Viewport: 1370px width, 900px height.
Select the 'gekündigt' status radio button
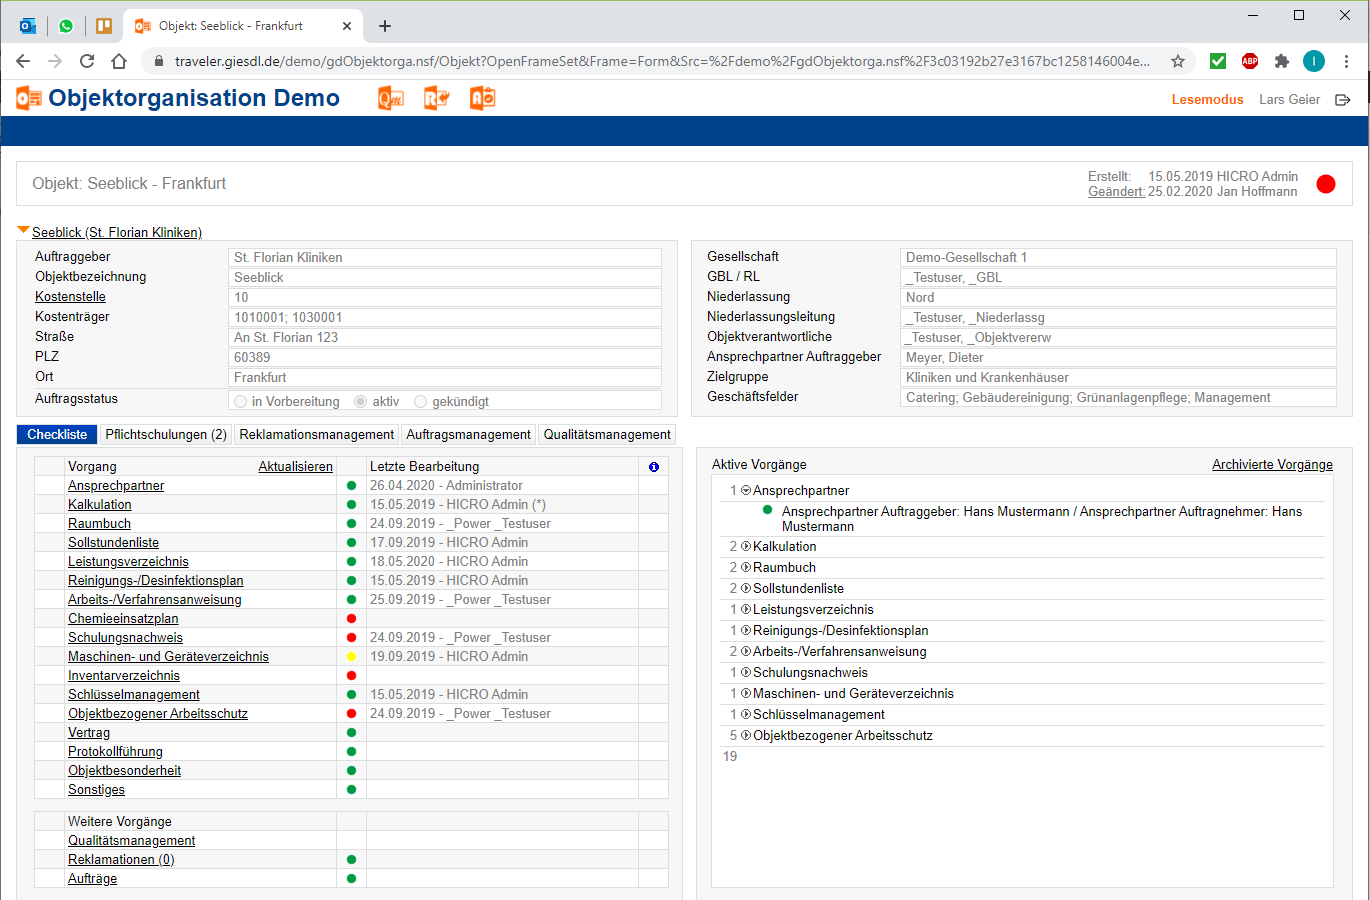421,402
